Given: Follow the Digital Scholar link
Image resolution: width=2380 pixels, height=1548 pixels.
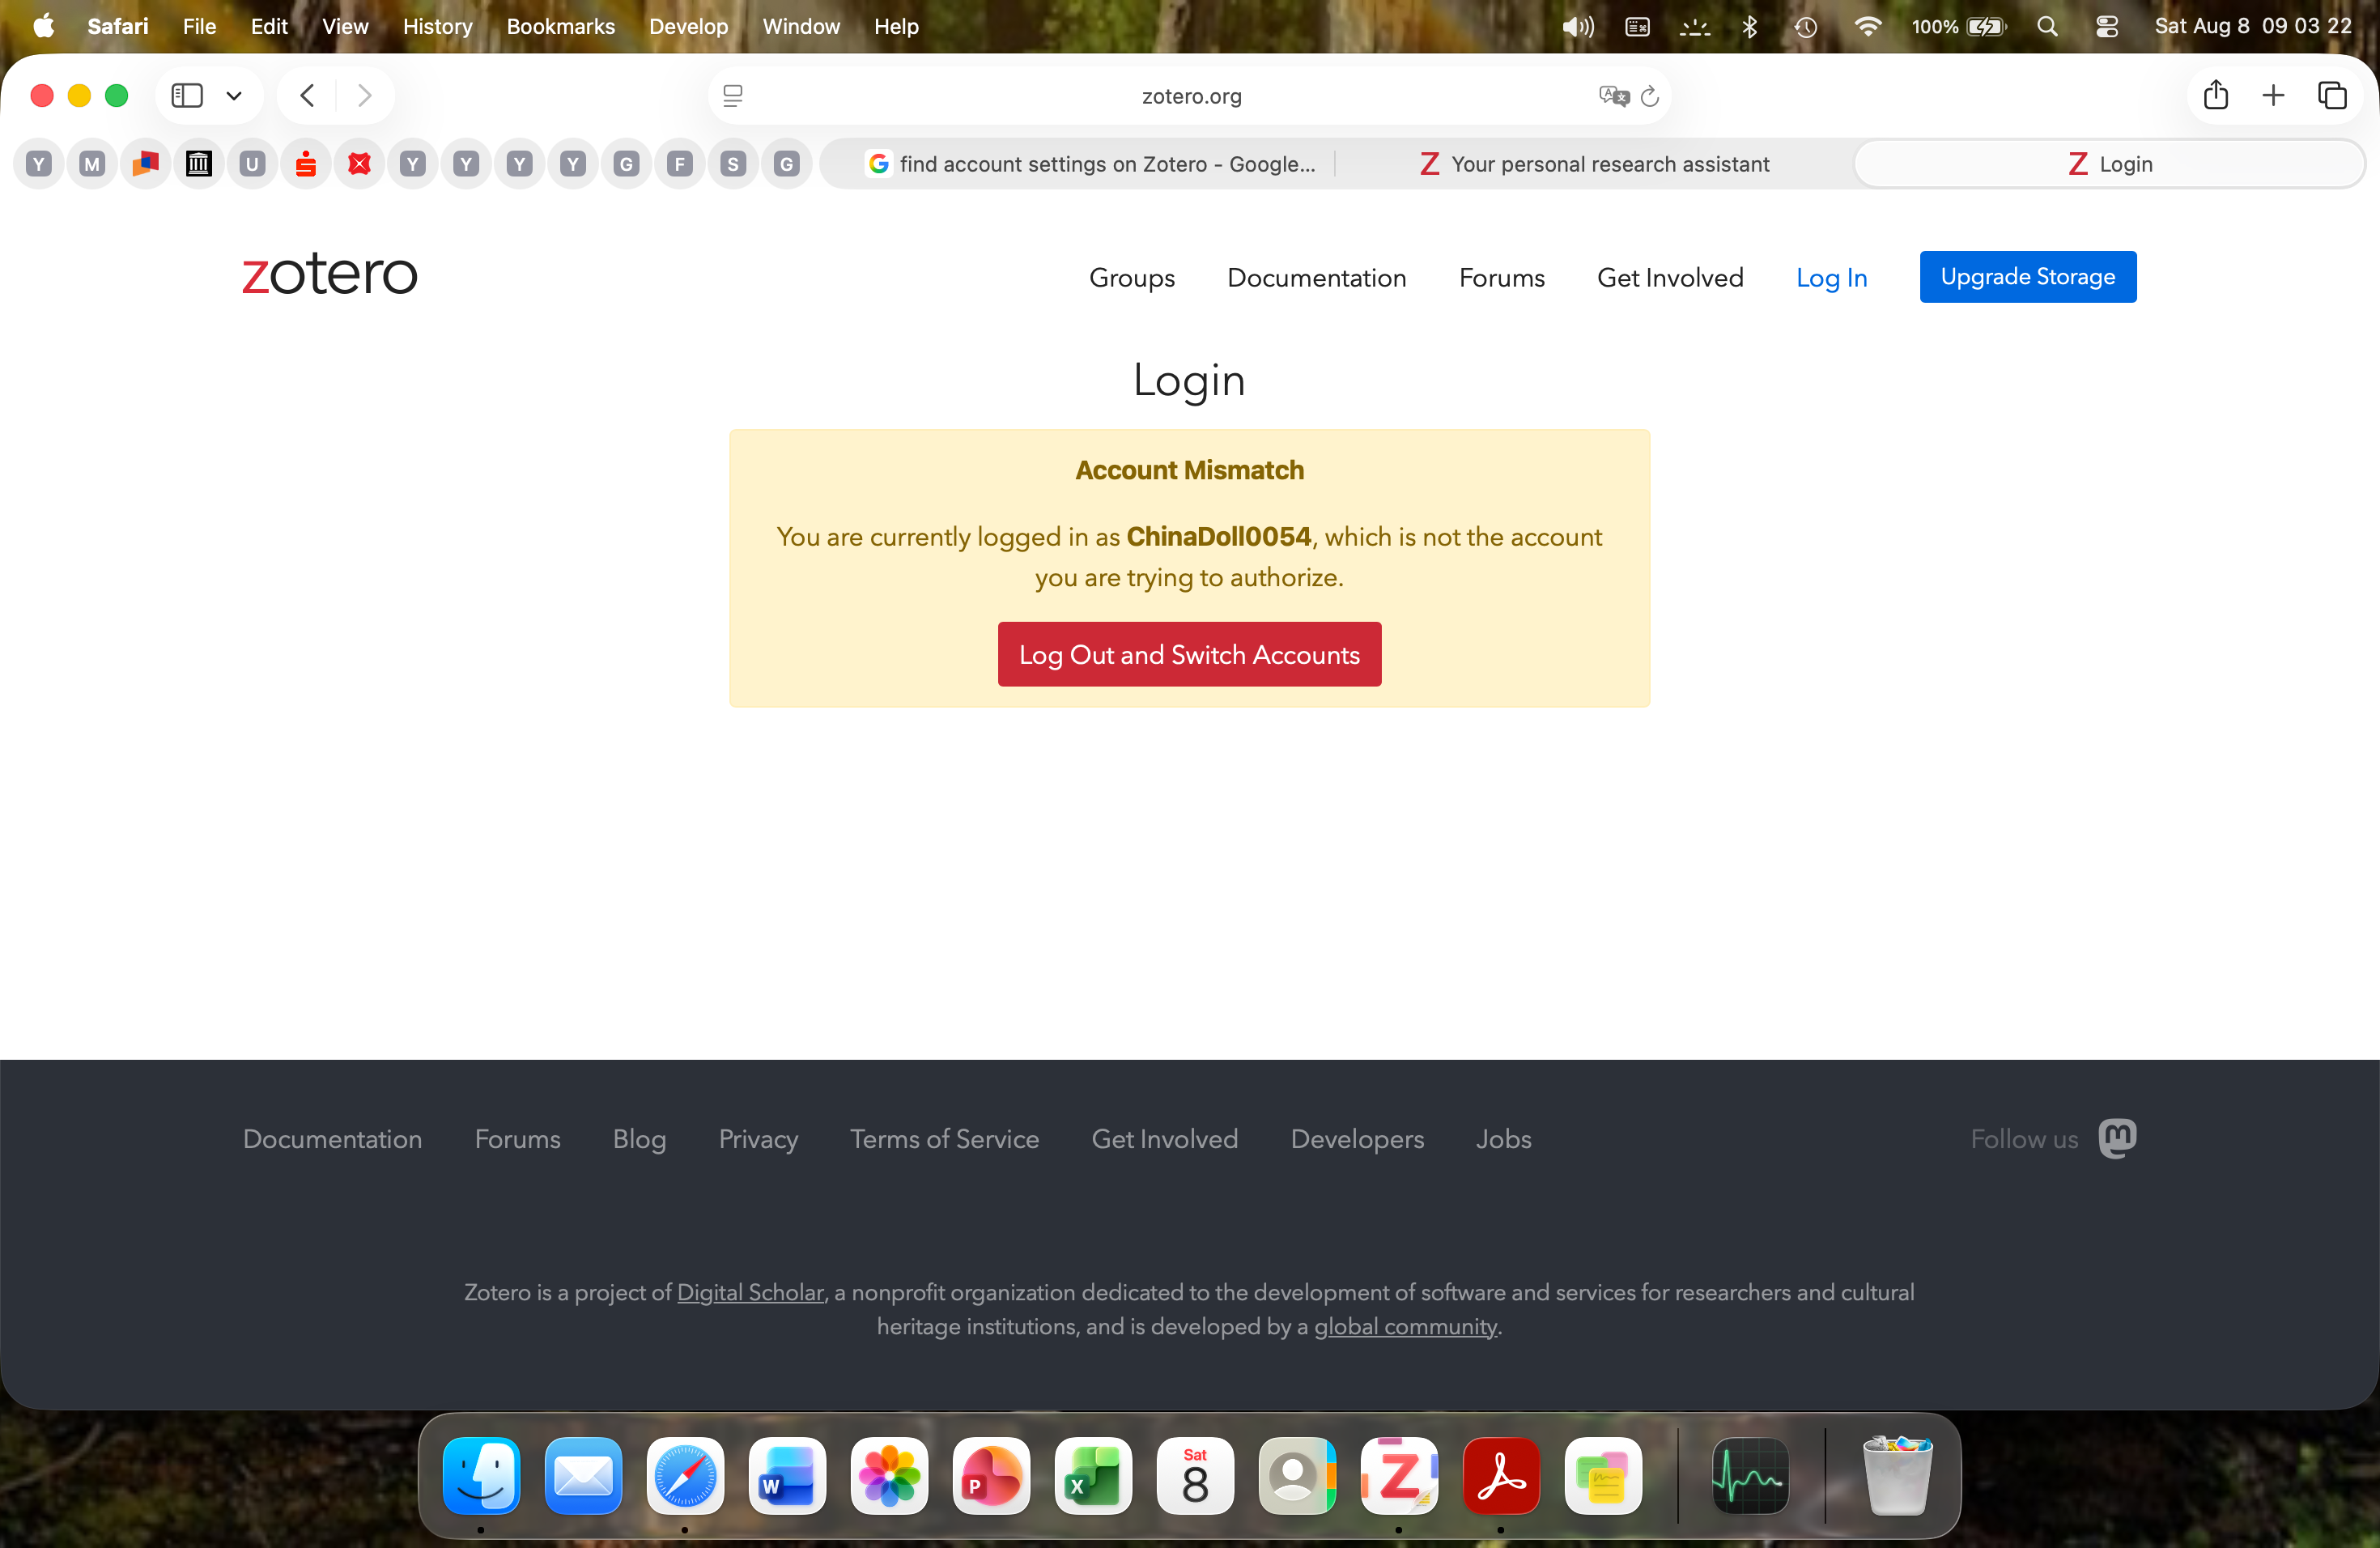Looking at the screenshot, I should click(751, 1293).
